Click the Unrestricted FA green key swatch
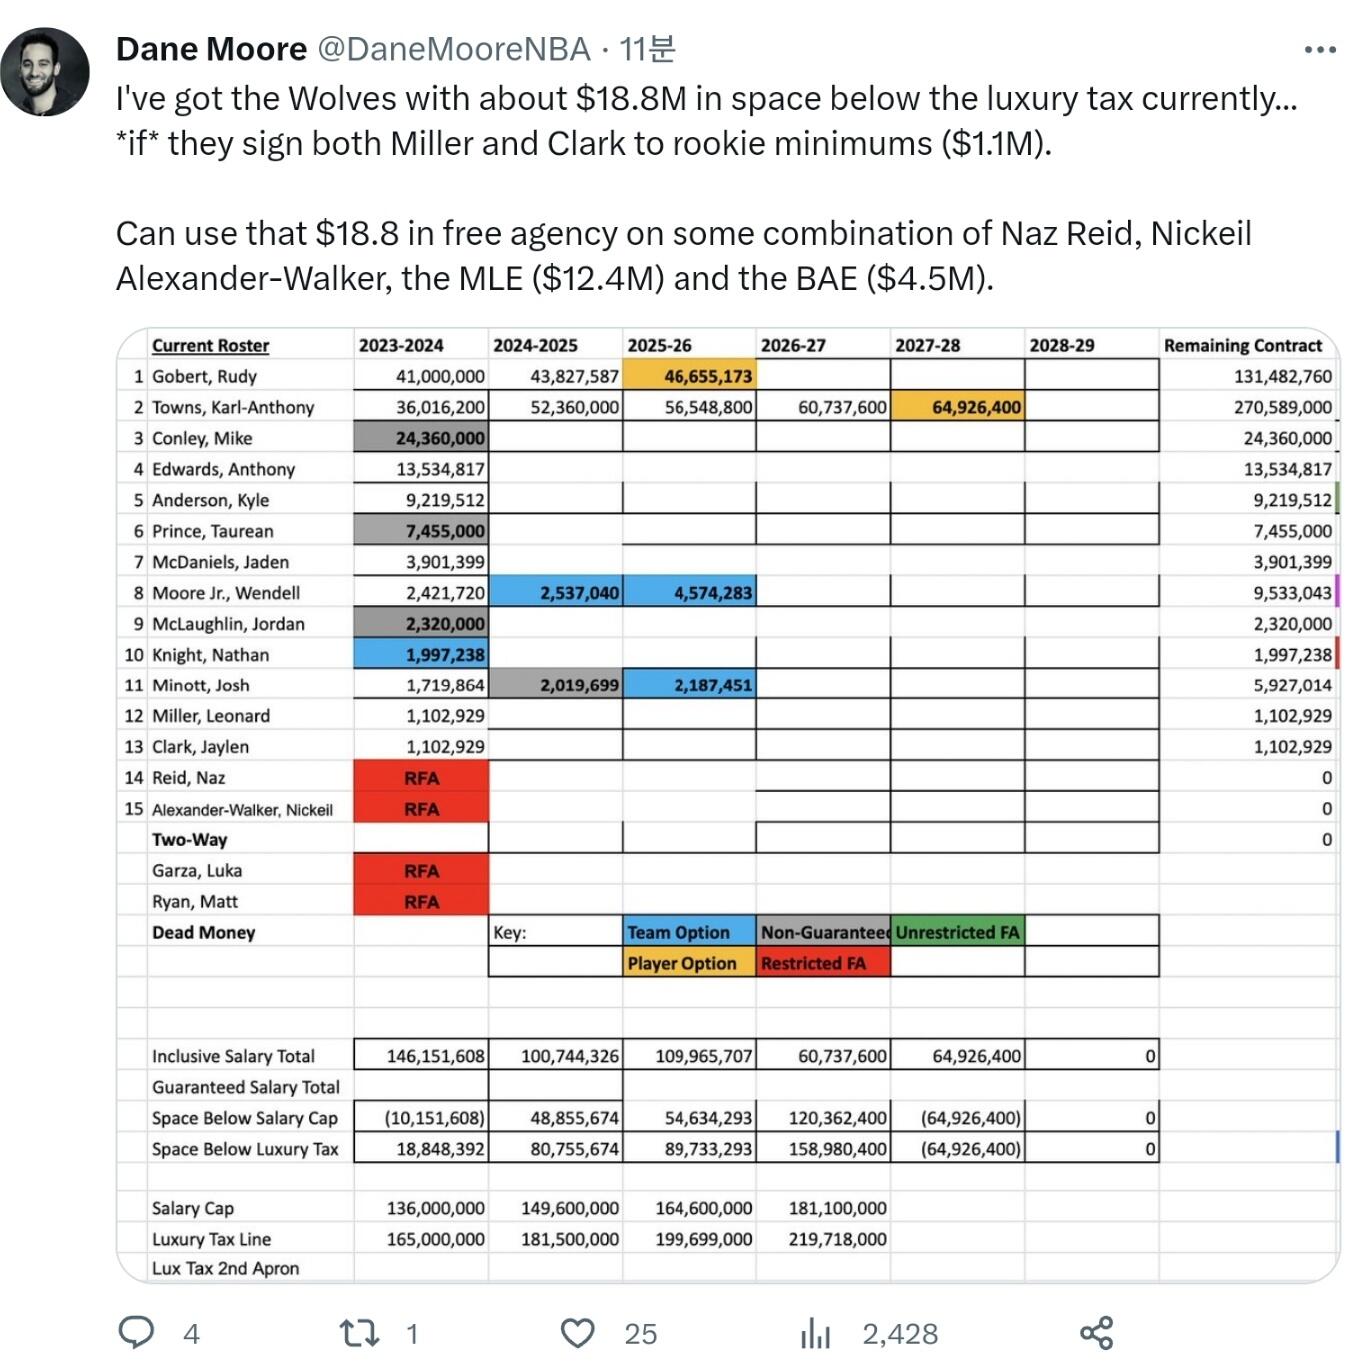The image size is (1360, 1369). pyautogui.click(x=957, y=932)
